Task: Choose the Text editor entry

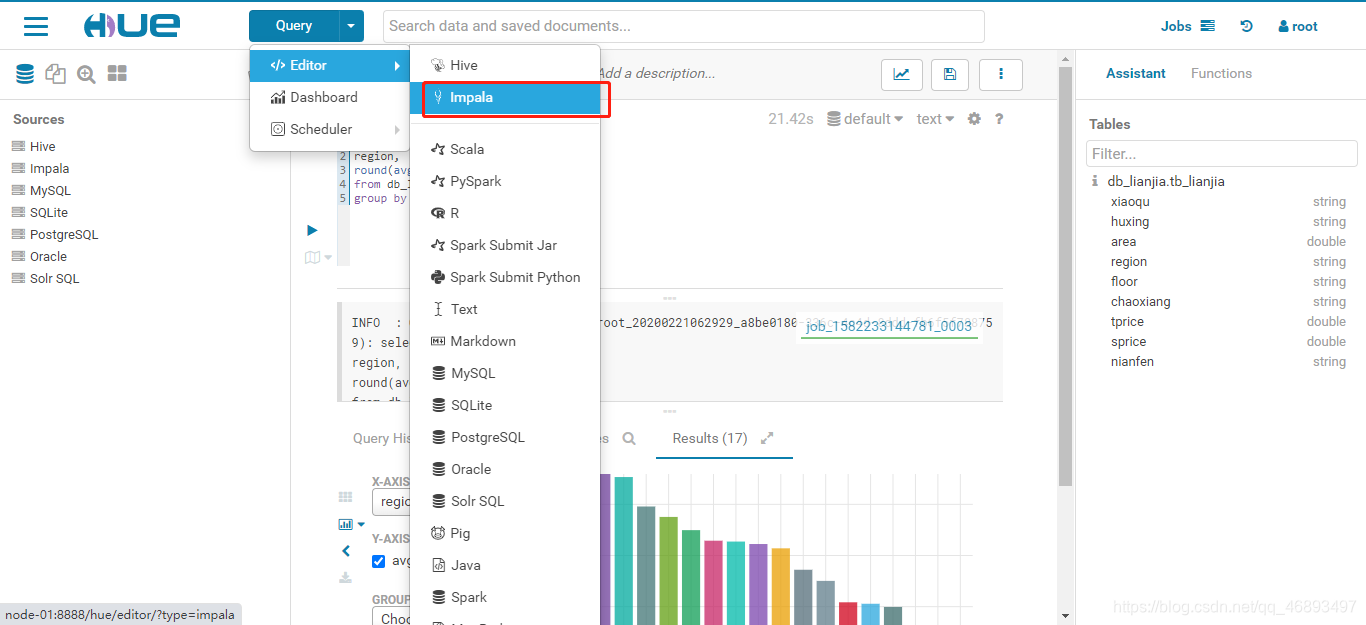Action: click(505, 309)
